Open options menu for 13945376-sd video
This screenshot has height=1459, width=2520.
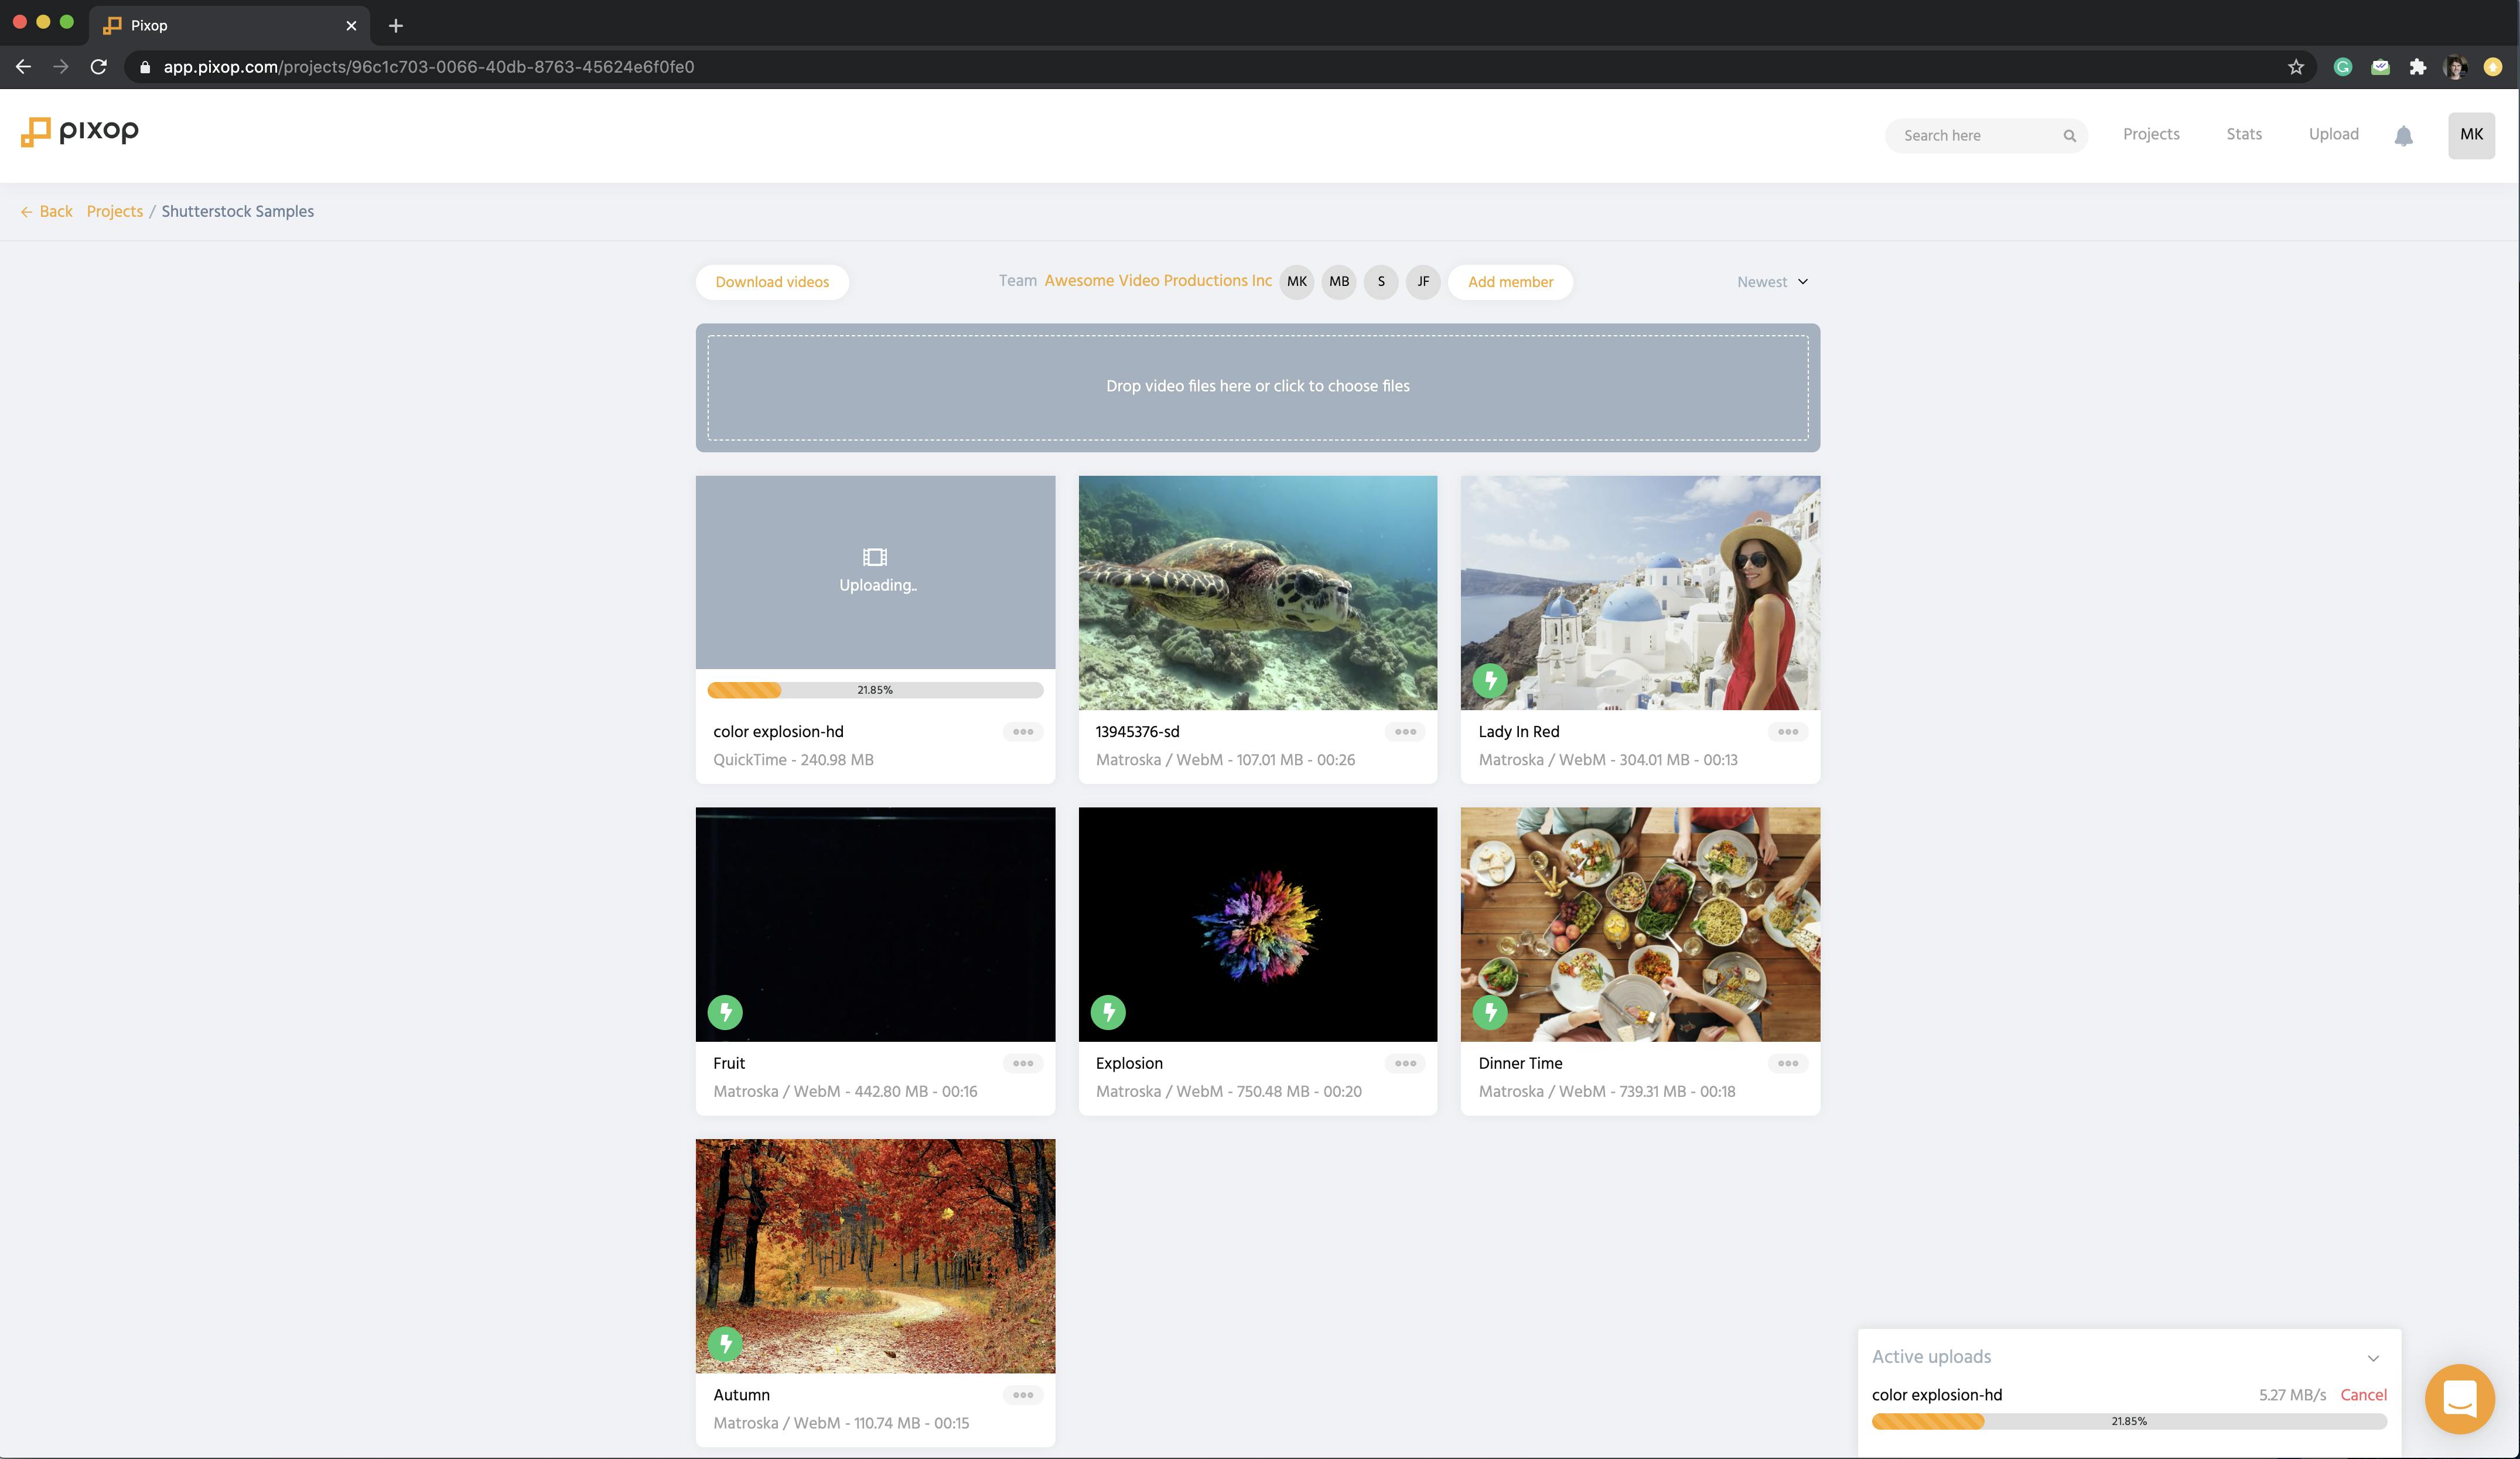click(1405, 732)
